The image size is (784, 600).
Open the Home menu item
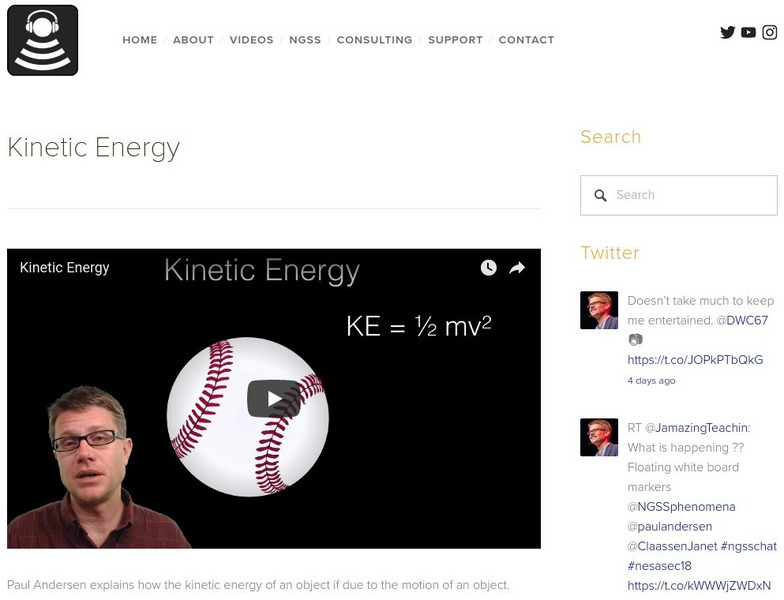pyautogui.click(x=140, y=40)
